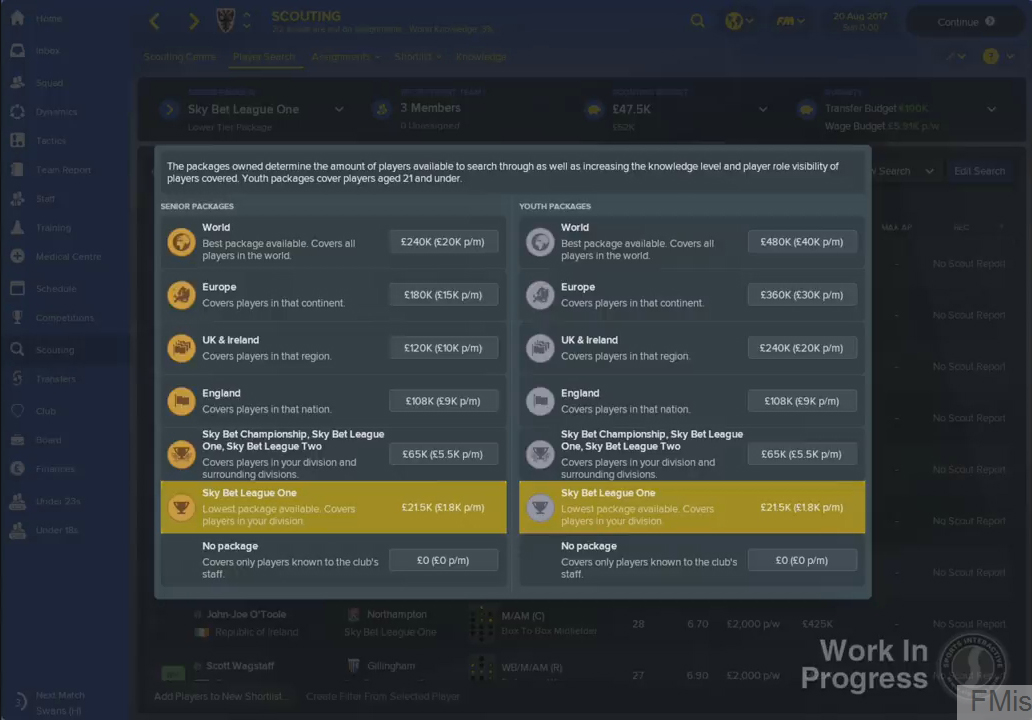Switch to the Knowledge tab

click(481, 57)
